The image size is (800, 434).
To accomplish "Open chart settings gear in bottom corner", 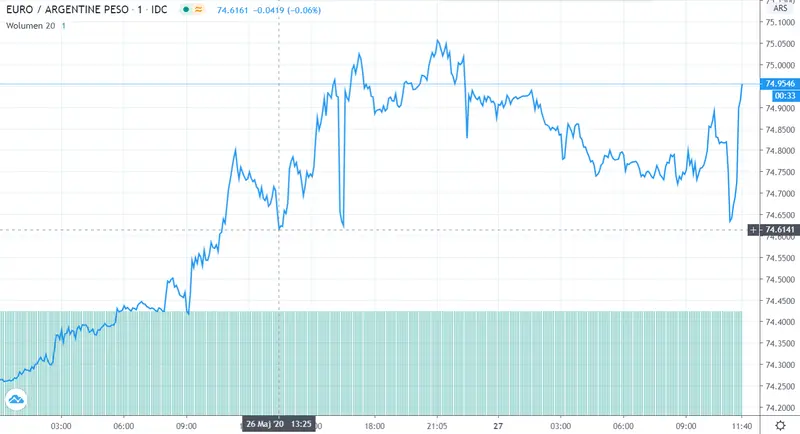I will (x=779, y=425).
